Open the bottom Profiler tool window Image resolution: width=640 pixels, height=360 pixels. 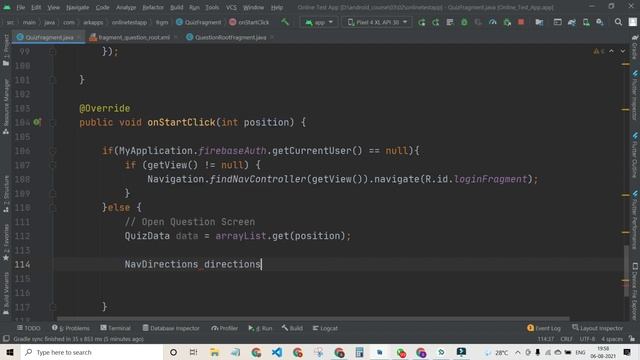224,328
